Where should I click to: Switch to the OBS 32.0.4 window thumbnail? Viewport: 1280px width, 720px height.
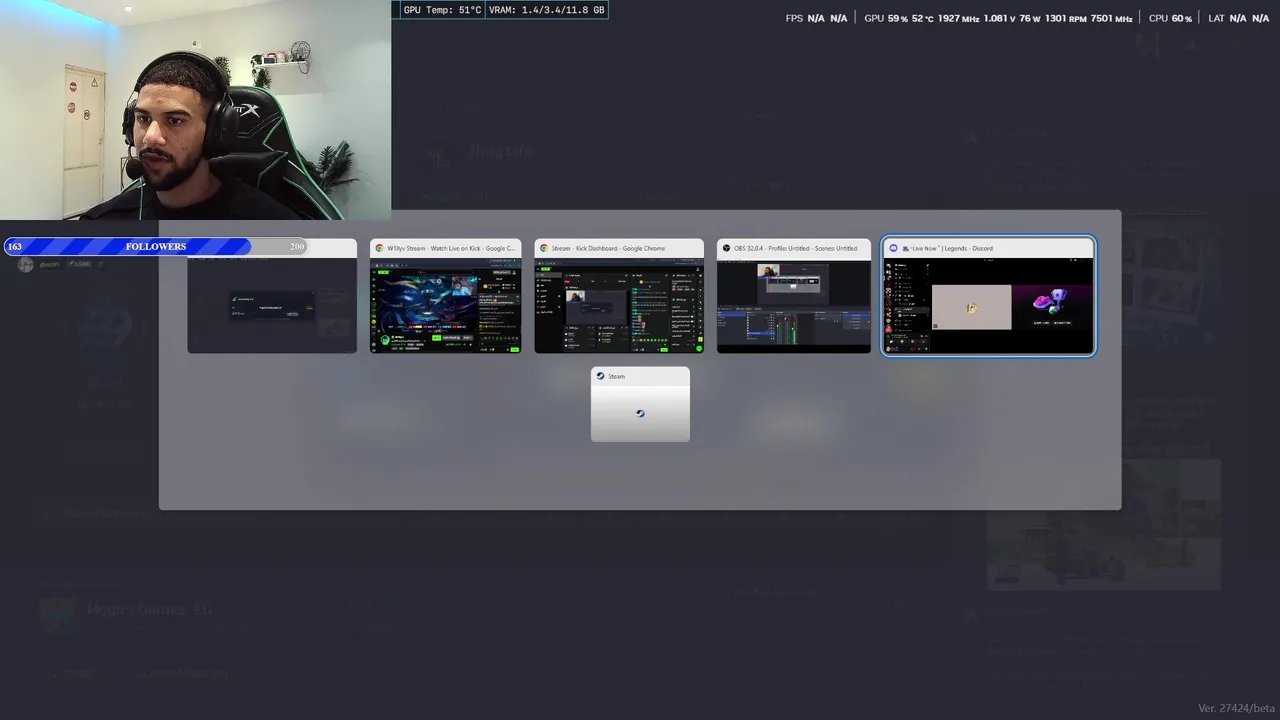pos(794,296)
